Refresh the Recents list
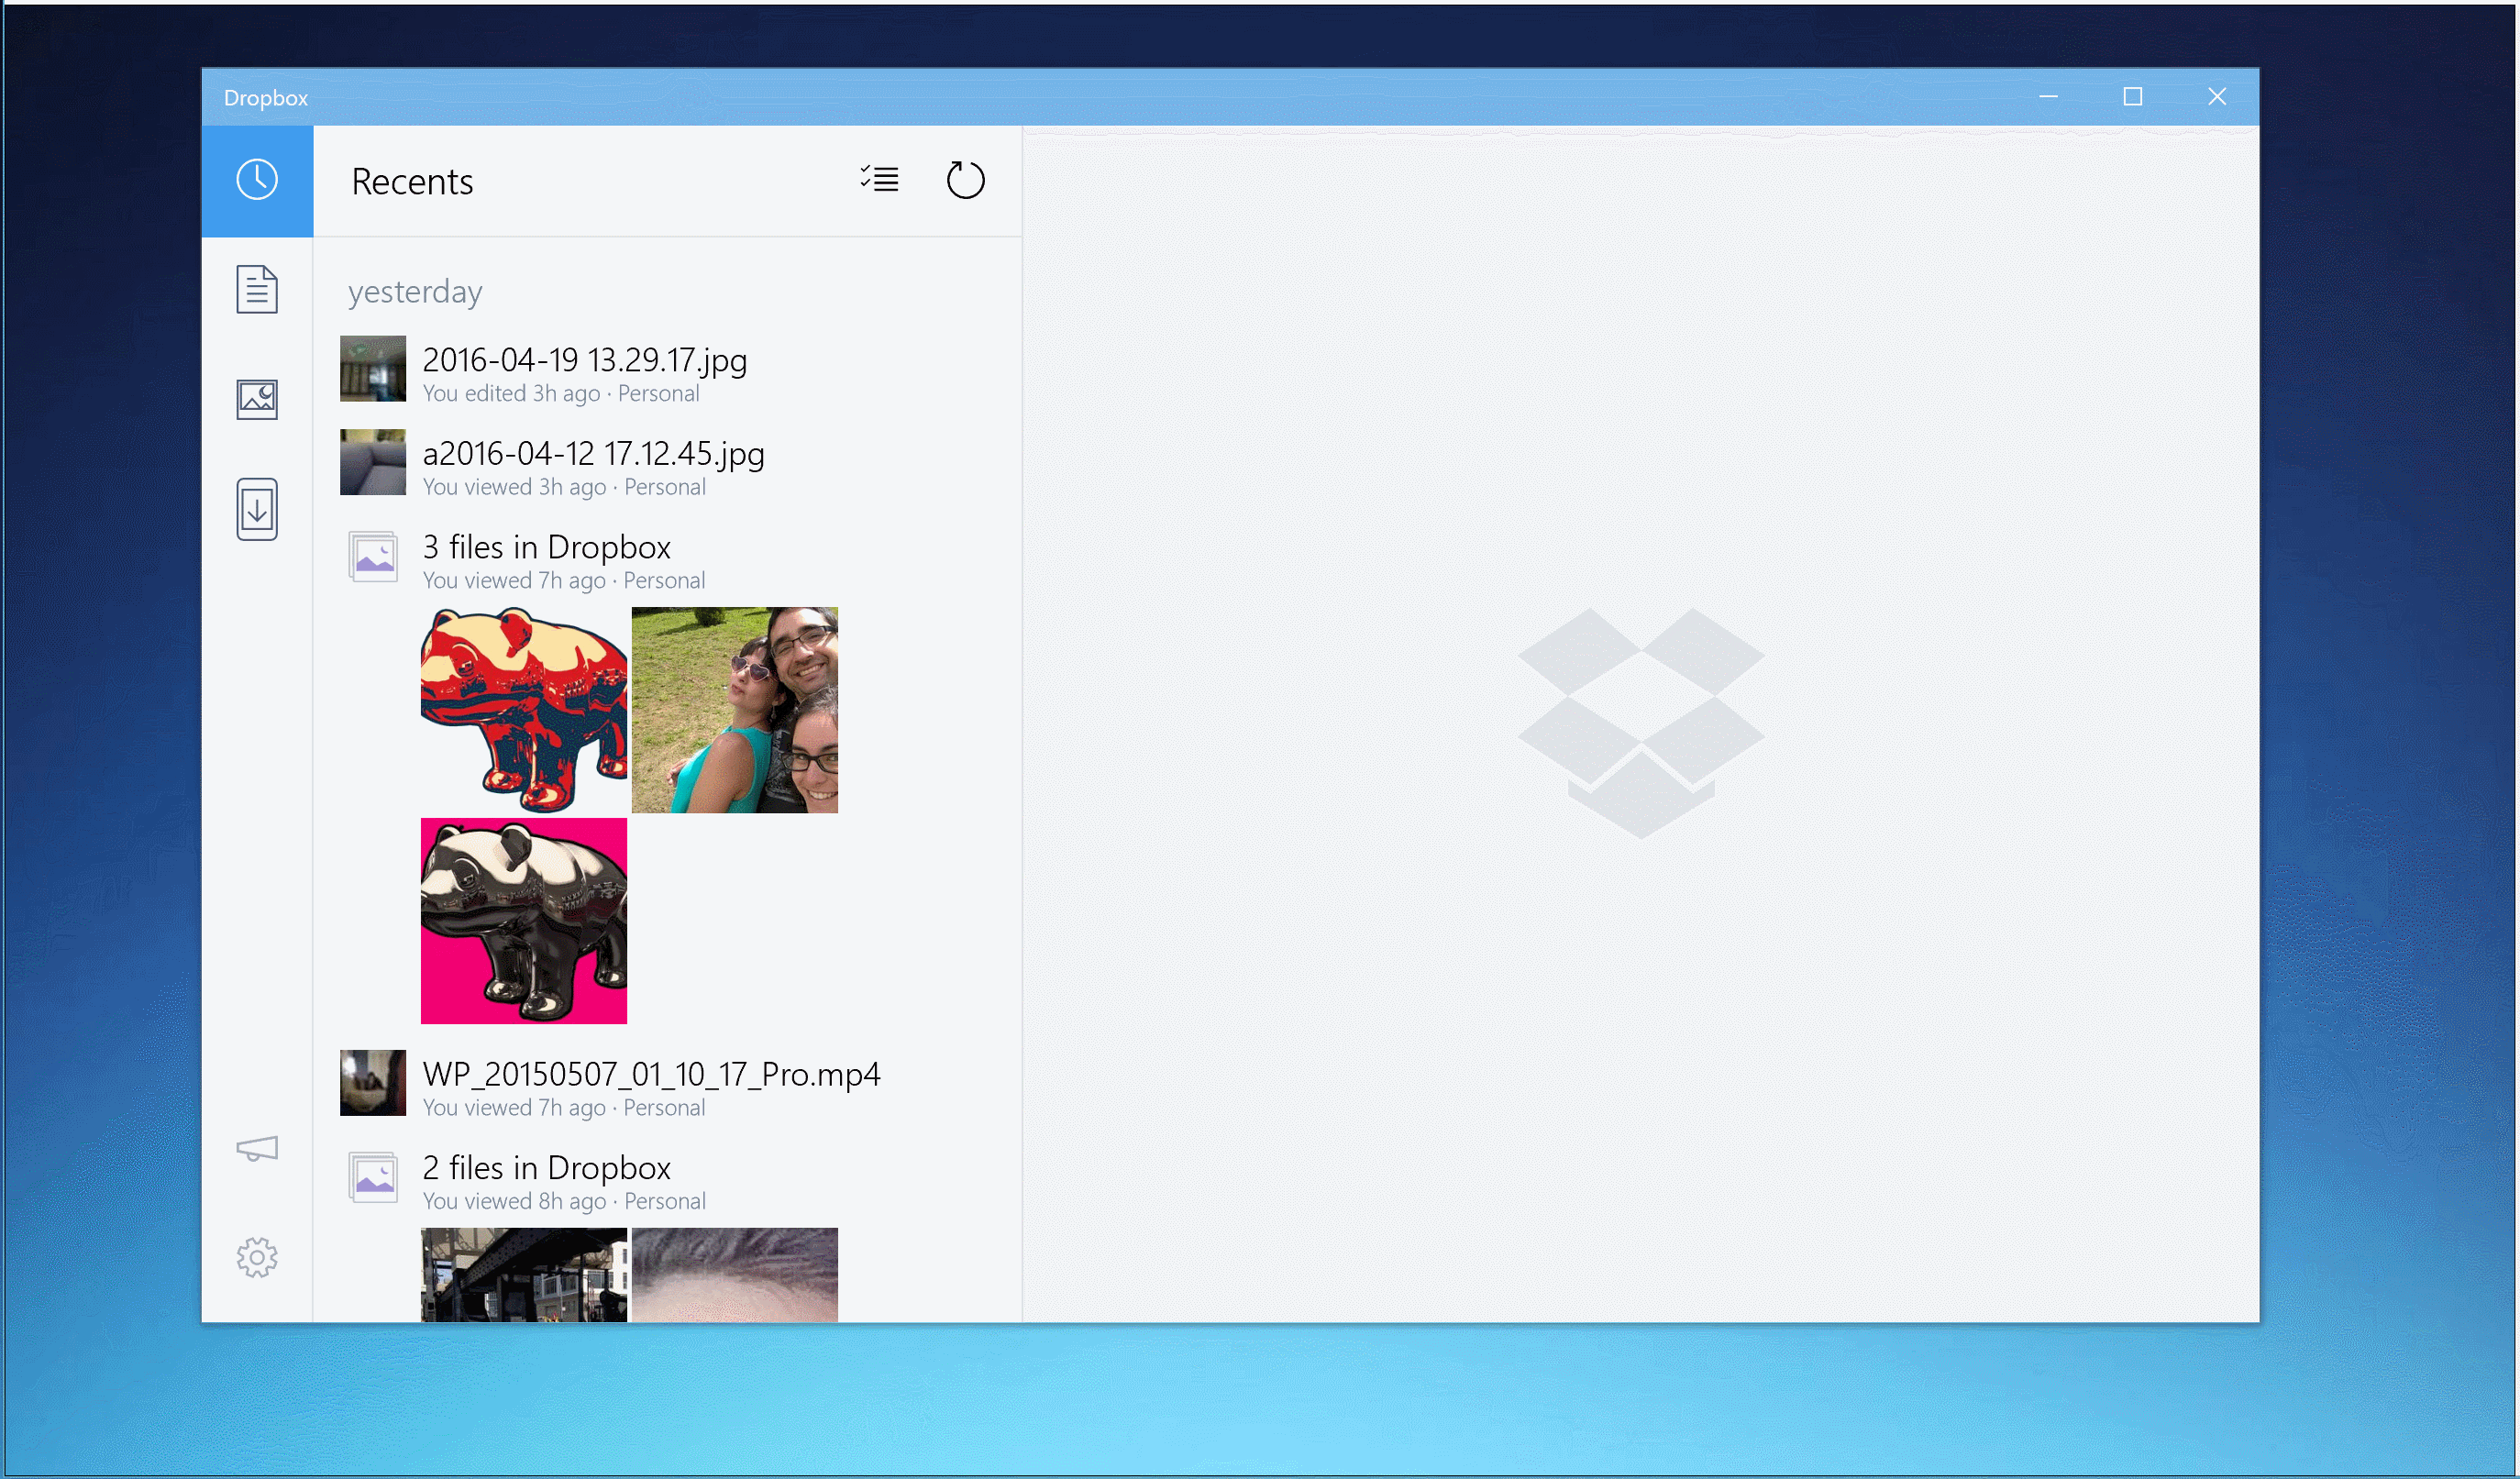 coord(965,180)
